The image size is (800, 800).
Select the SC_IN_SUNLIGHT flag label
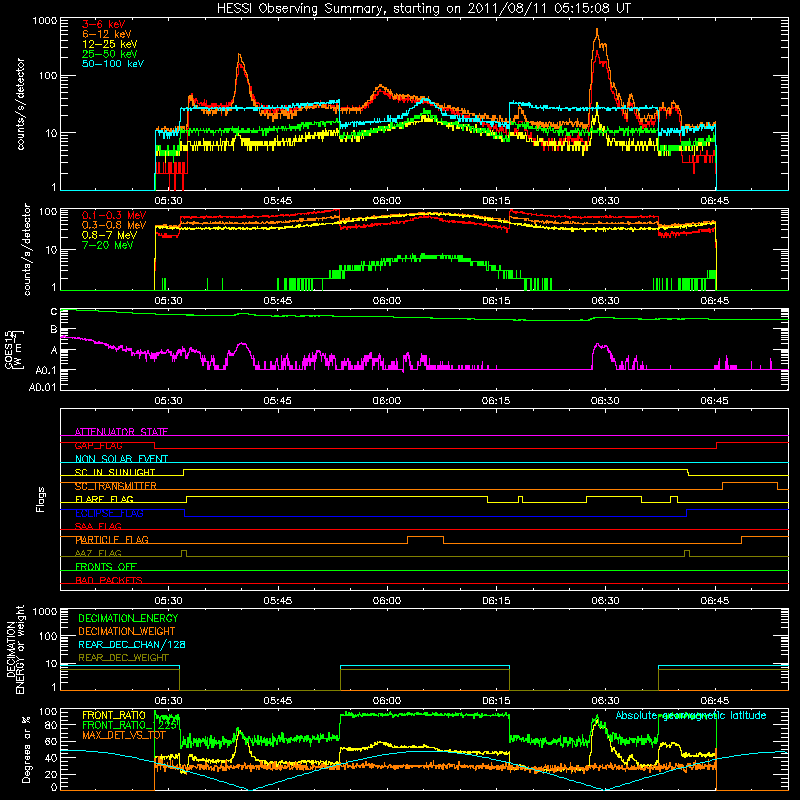[115, 472]
